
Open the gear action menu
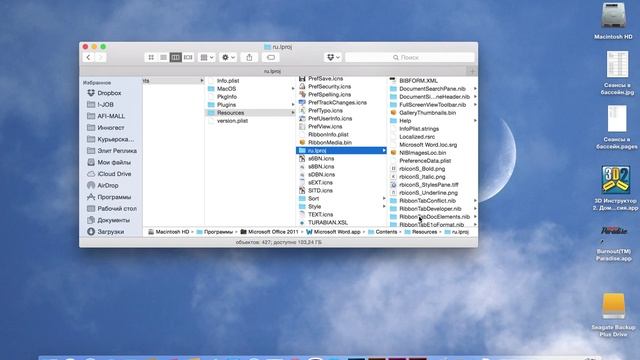point(228,58)
